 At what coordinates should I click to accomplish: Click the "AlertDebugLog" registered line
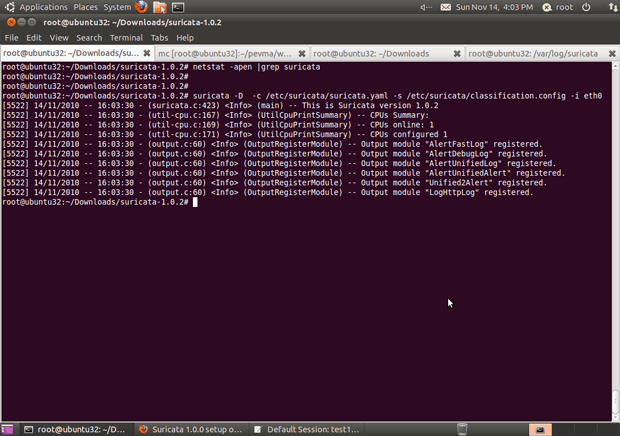coord(275,154)
